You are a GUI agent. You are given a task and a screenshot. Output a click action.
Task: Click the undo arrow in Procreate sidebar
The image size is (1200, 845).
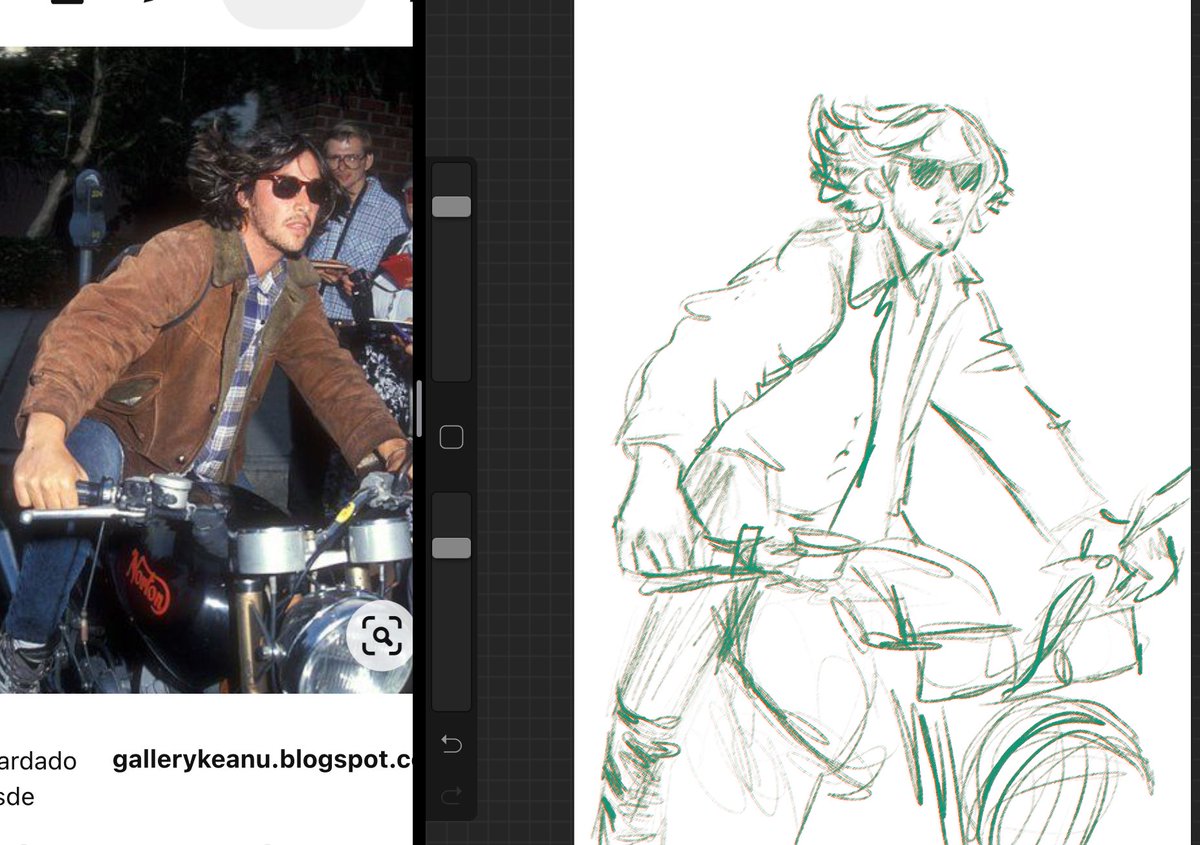(451, 744)
